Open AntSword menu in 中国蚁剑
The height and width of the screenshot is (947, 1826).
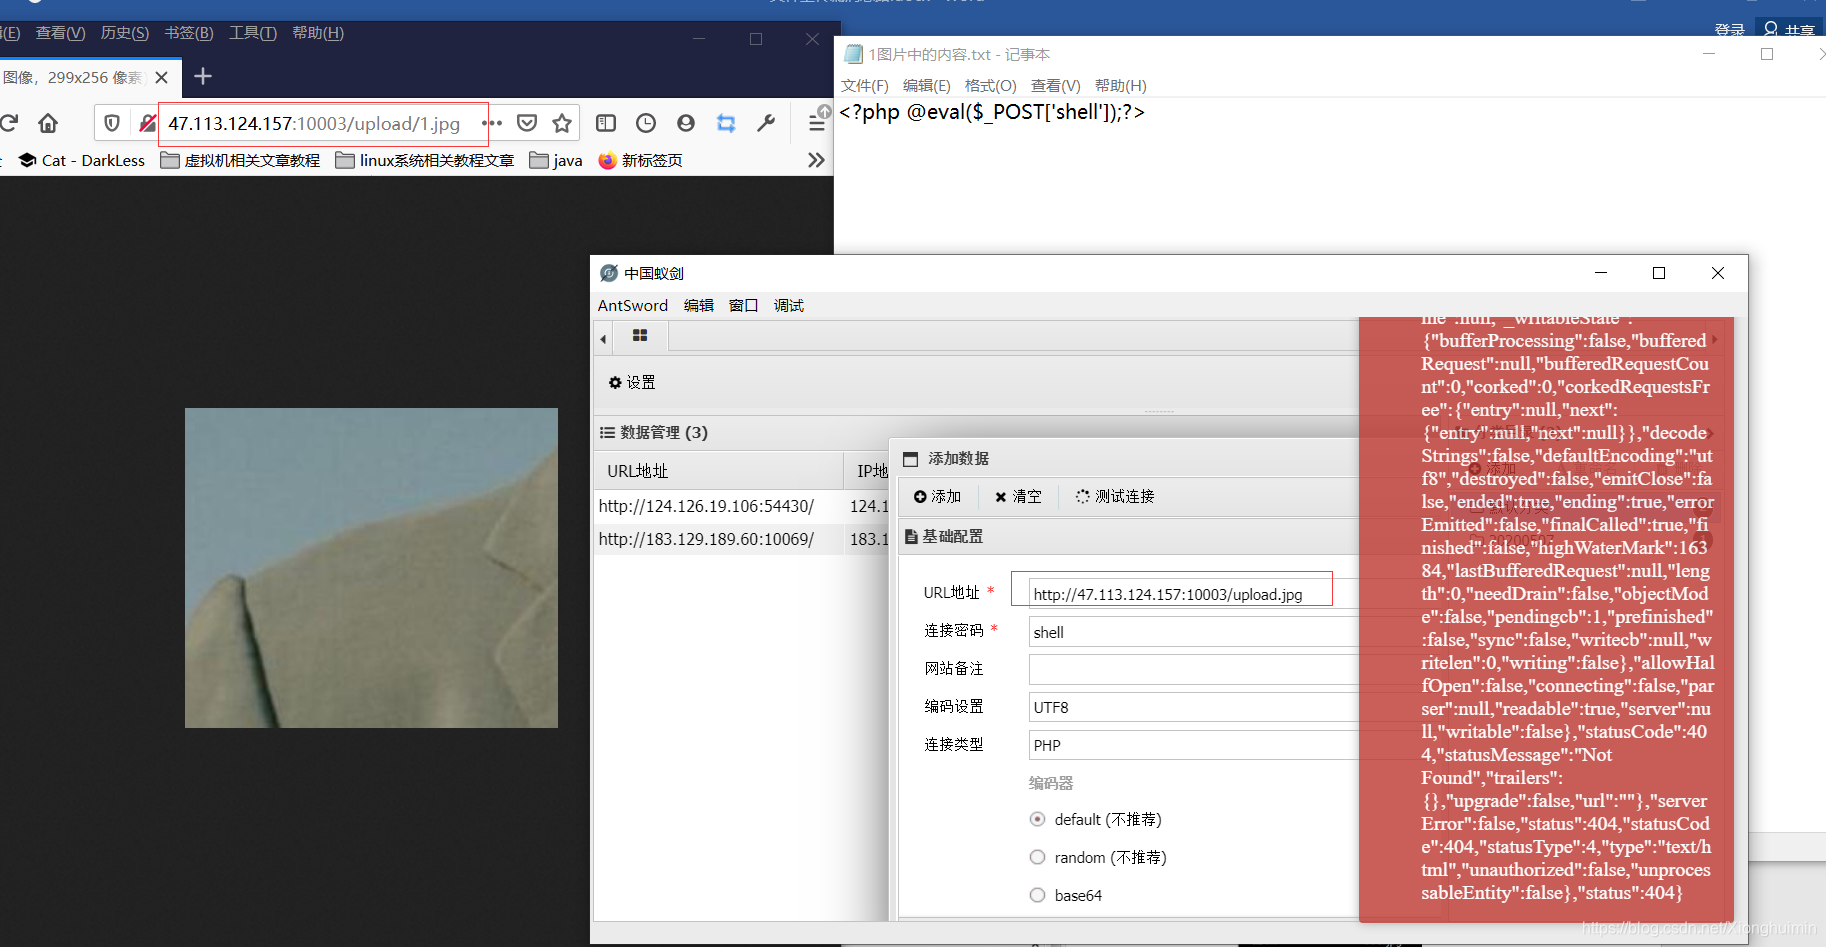pos(633,306)
